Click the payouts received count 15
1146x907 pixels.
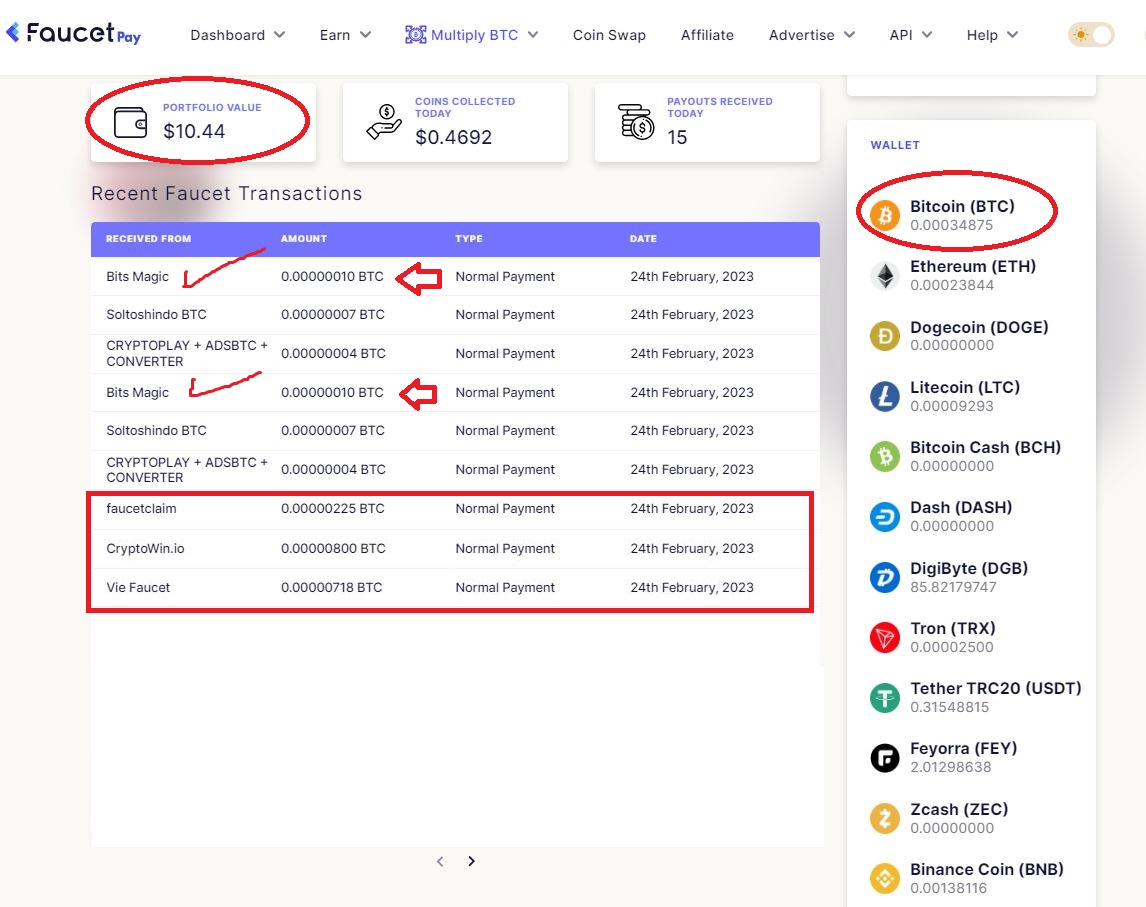coord(677,137)
